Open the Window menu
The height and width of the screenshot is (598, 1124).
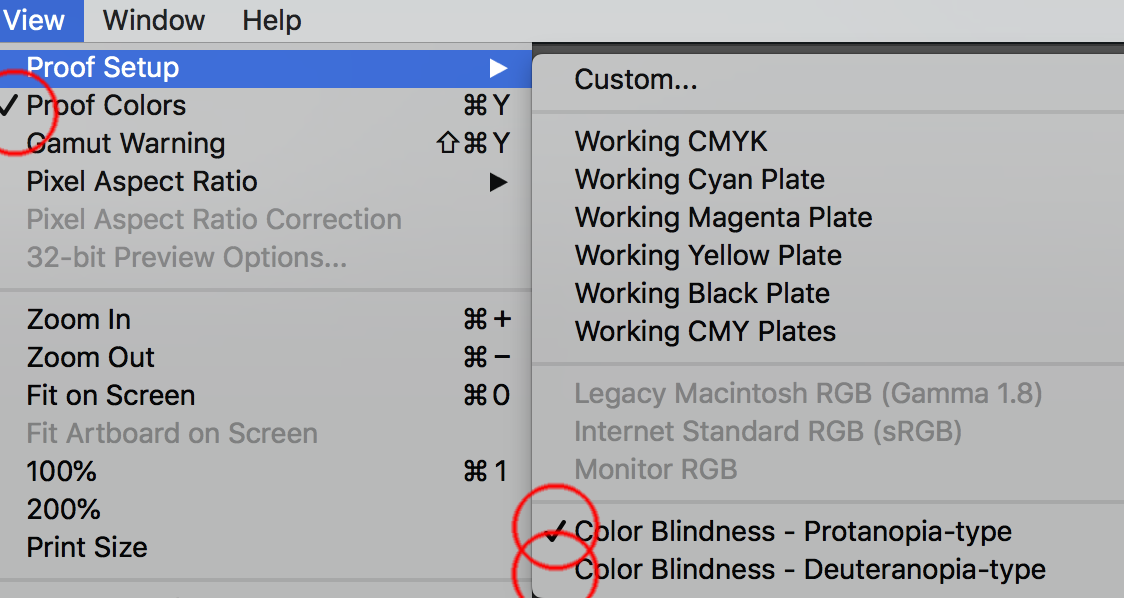pos(153,20)
